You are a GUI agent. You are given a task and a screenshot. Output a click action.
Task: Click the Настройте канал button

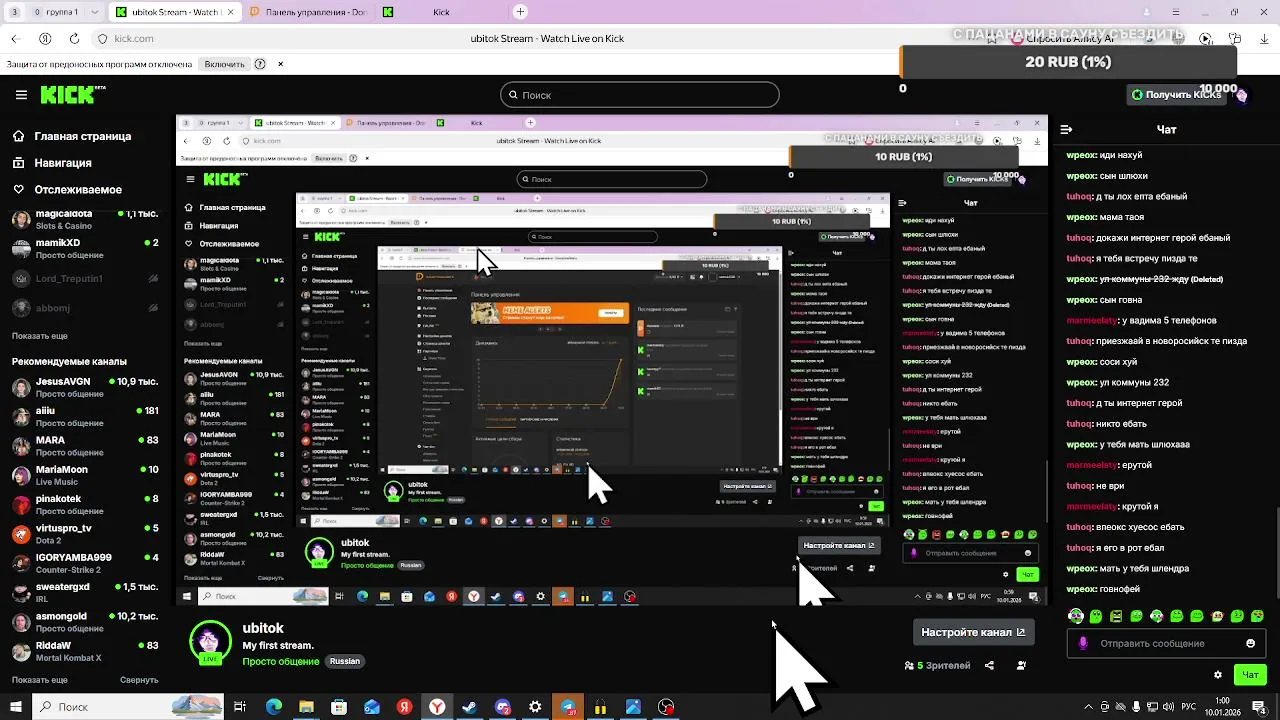[x=973, y=632]
